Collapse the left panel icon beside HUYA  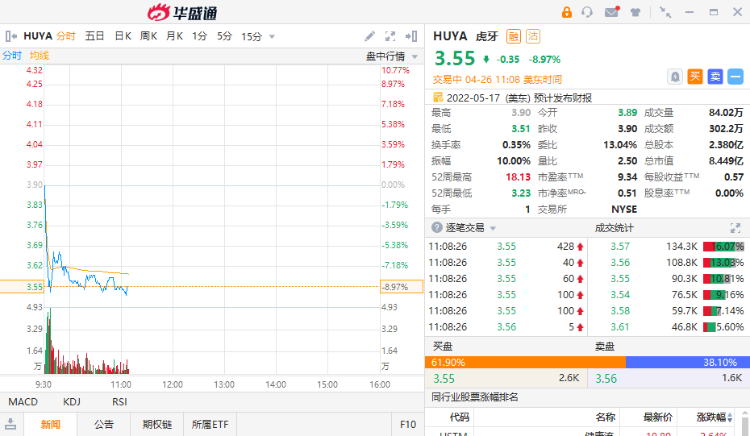pyautogui.click(x=10, y=36)
